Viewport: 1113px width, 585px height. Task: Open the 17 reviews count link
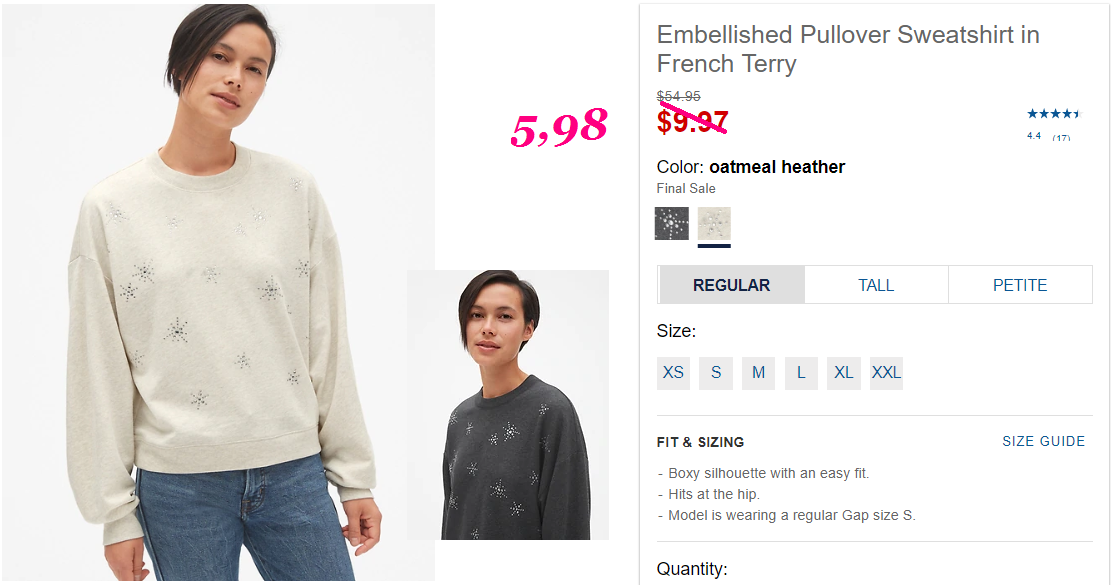point(1061,138)
